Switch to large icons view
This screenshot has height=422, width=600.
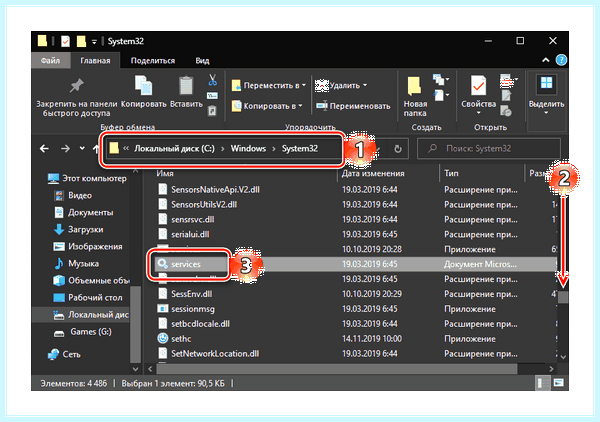pyautogui.click(x=559, y=383)
